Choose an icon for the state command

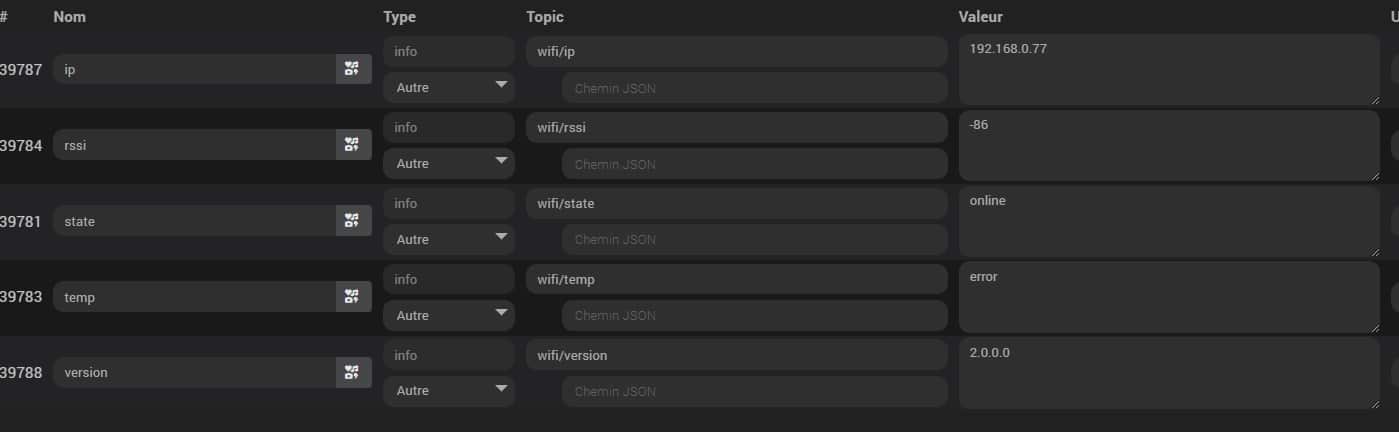click(353, 221)
